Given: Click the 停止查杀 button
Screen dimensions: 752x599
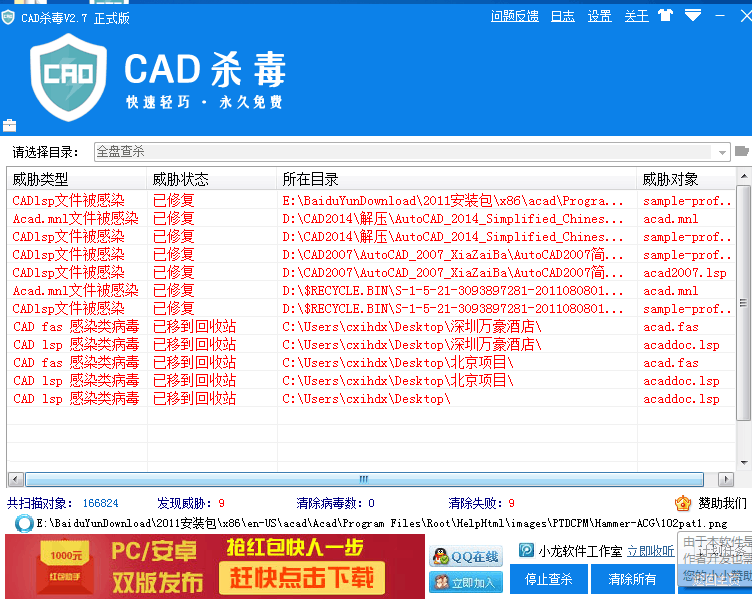Looking at the screenshot, I should (x=549, y=579).
